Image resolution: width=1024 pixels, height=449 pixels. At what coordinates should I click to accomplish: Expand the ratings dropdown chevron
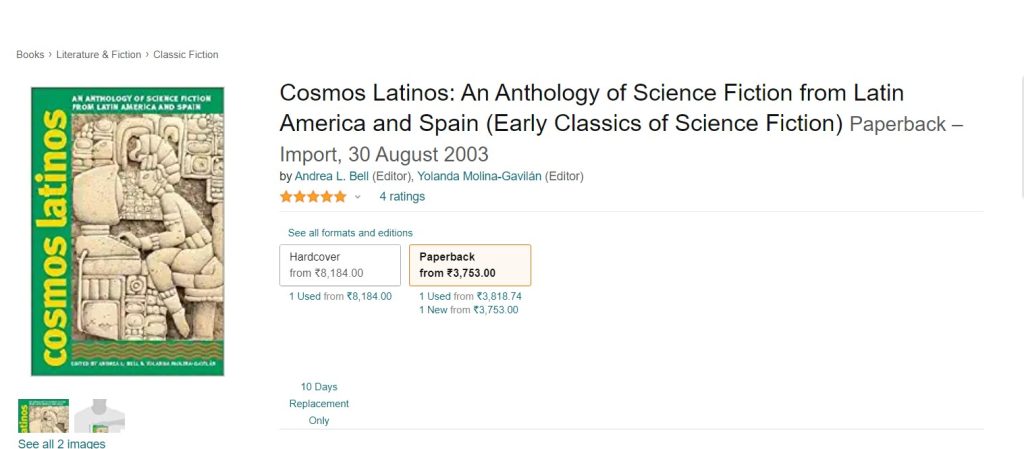click(x=358, y=197)
